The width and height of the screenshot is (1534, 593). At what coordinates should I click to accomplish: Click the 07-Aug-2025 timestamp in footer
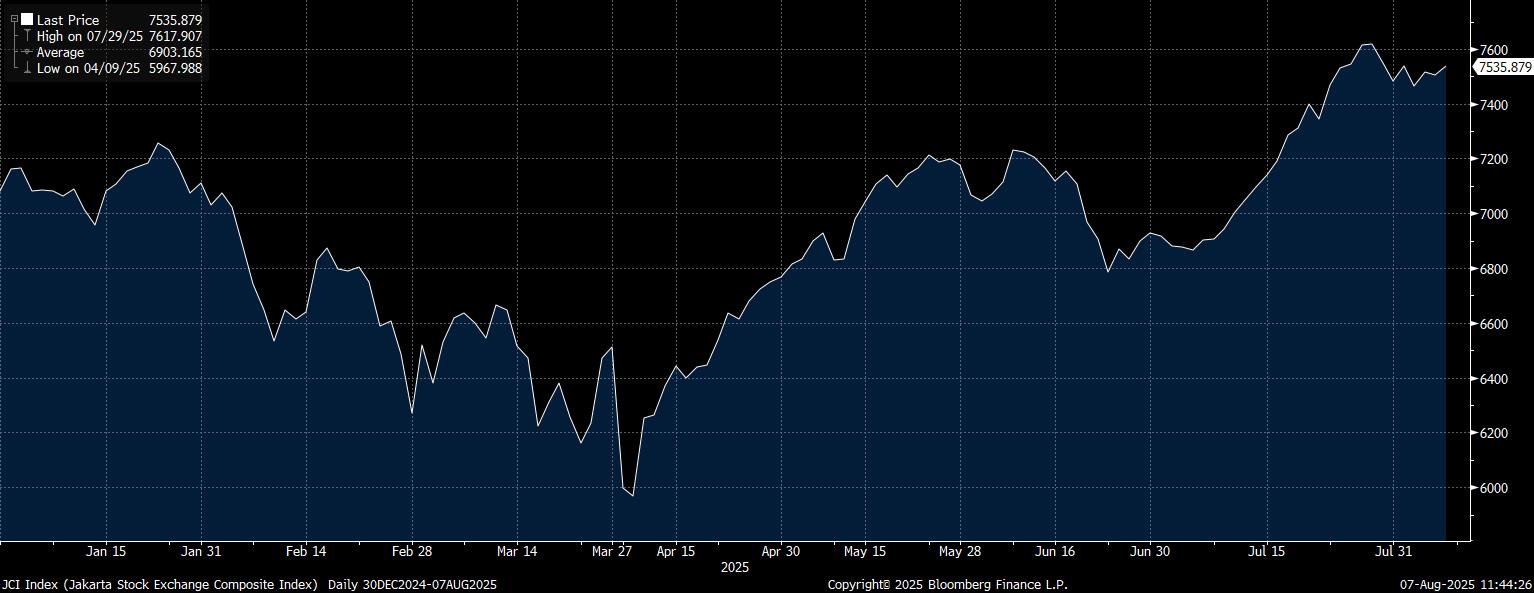(1467, 584)
